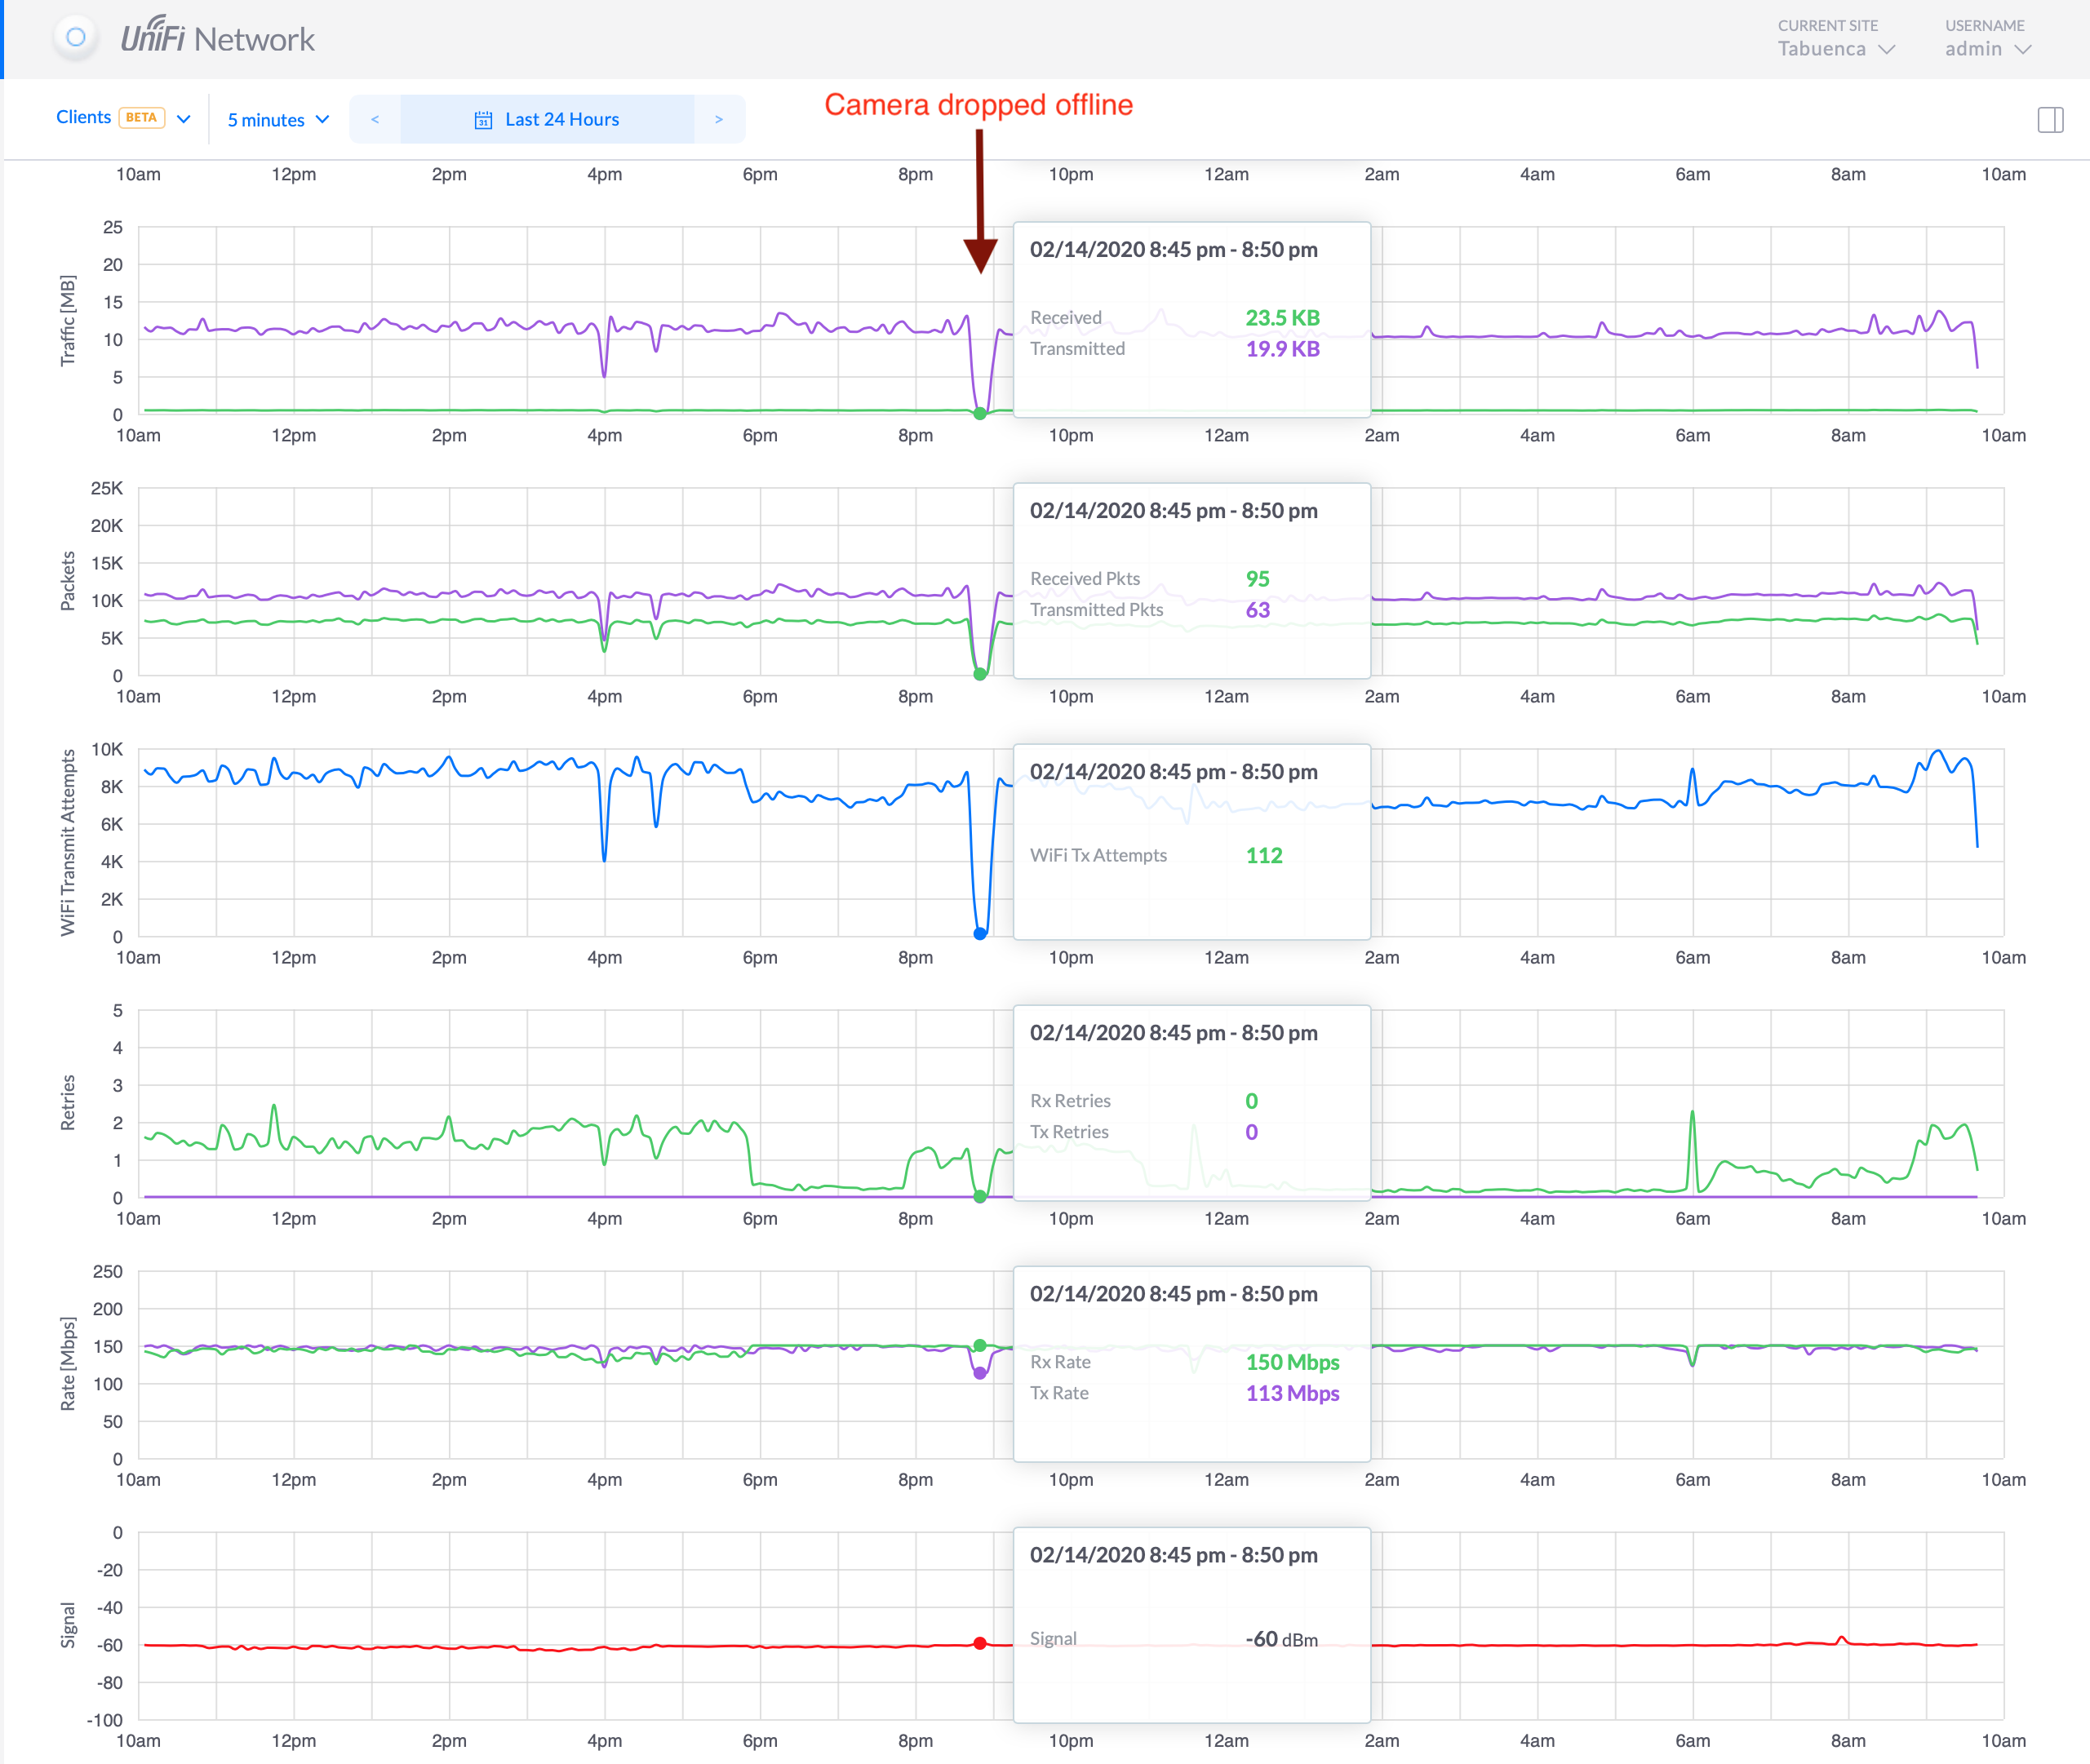This screenshot has height=1764, width=2090.
Task: Click the blue WiFi Tx Attempts data point
Action: [980, 934]
